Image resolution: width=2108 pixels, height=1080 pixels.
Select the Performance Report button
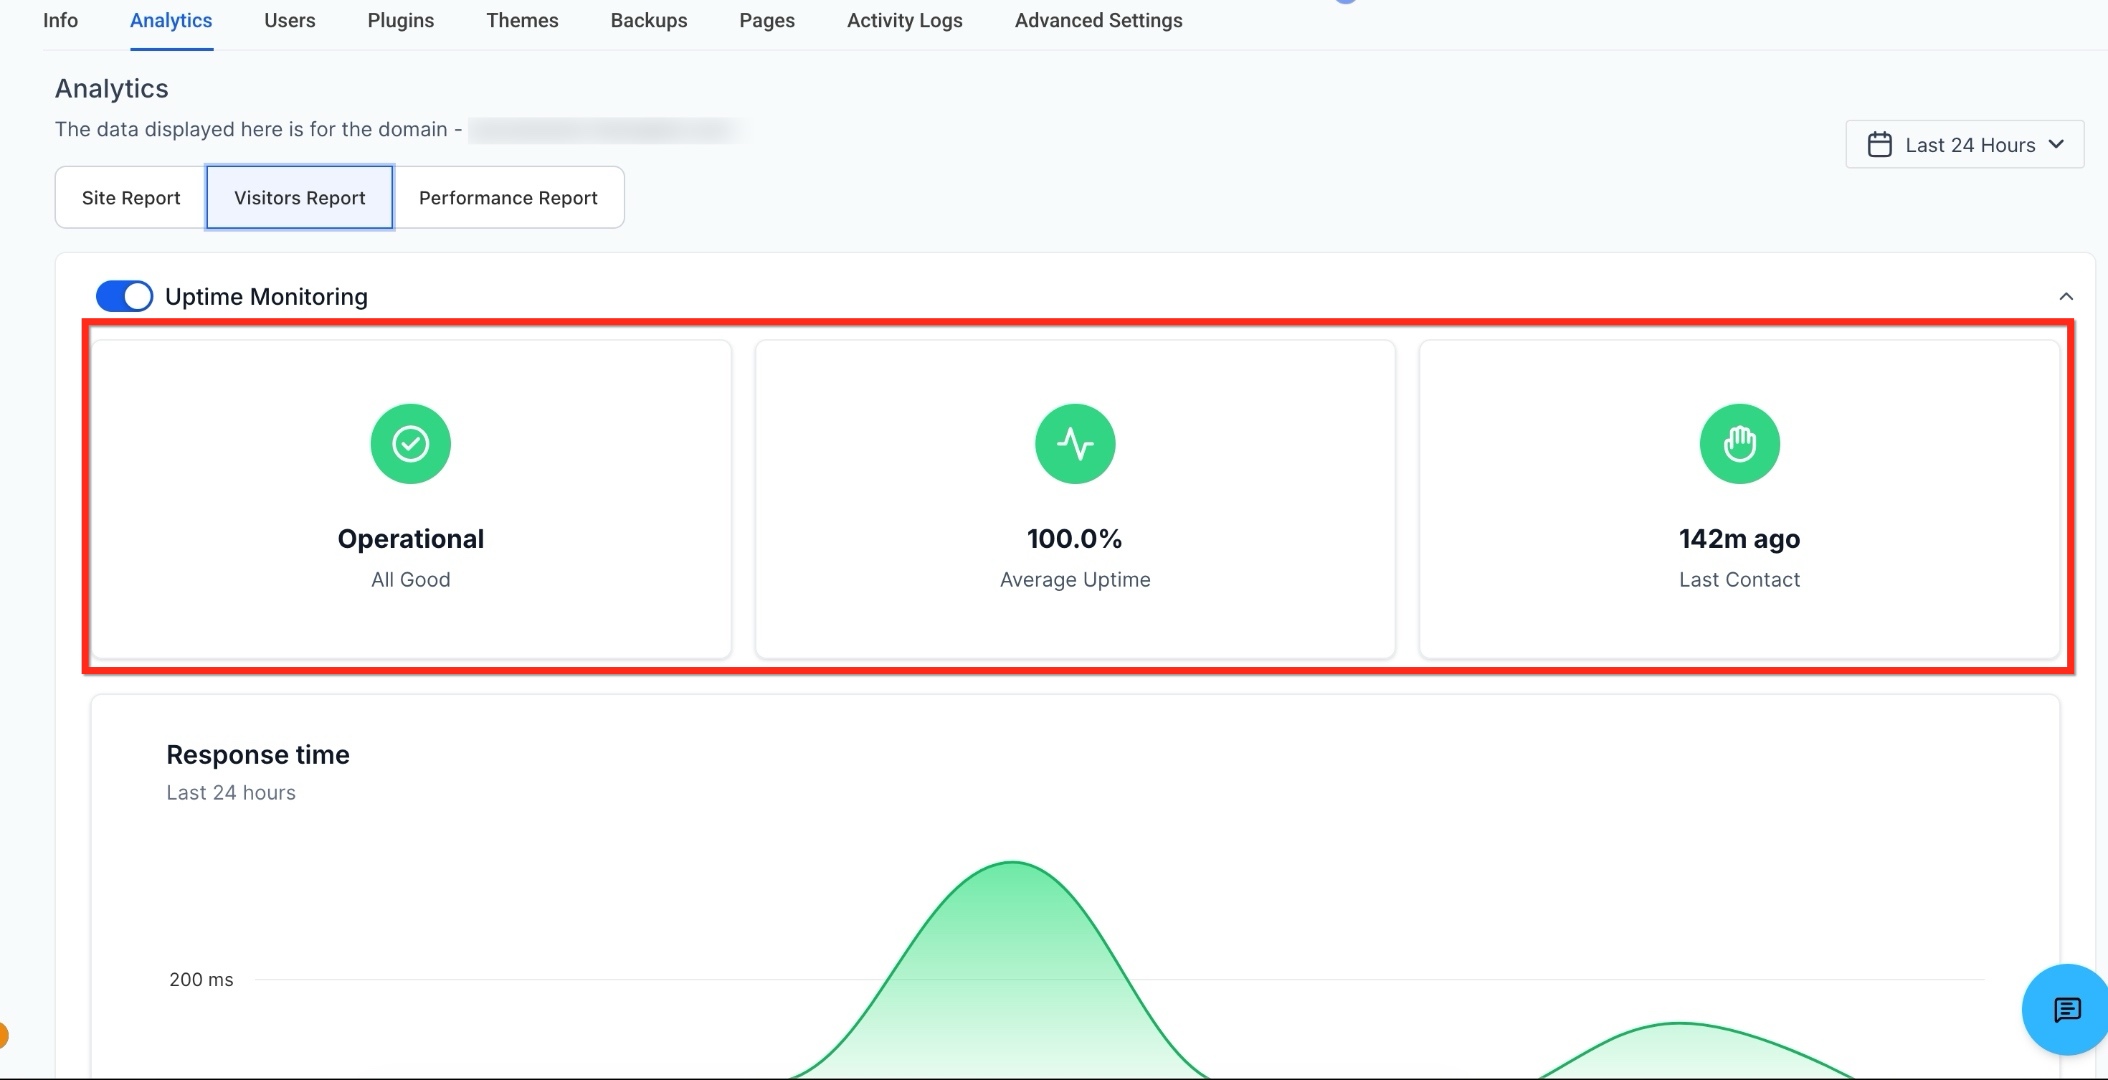click(508, 198)
